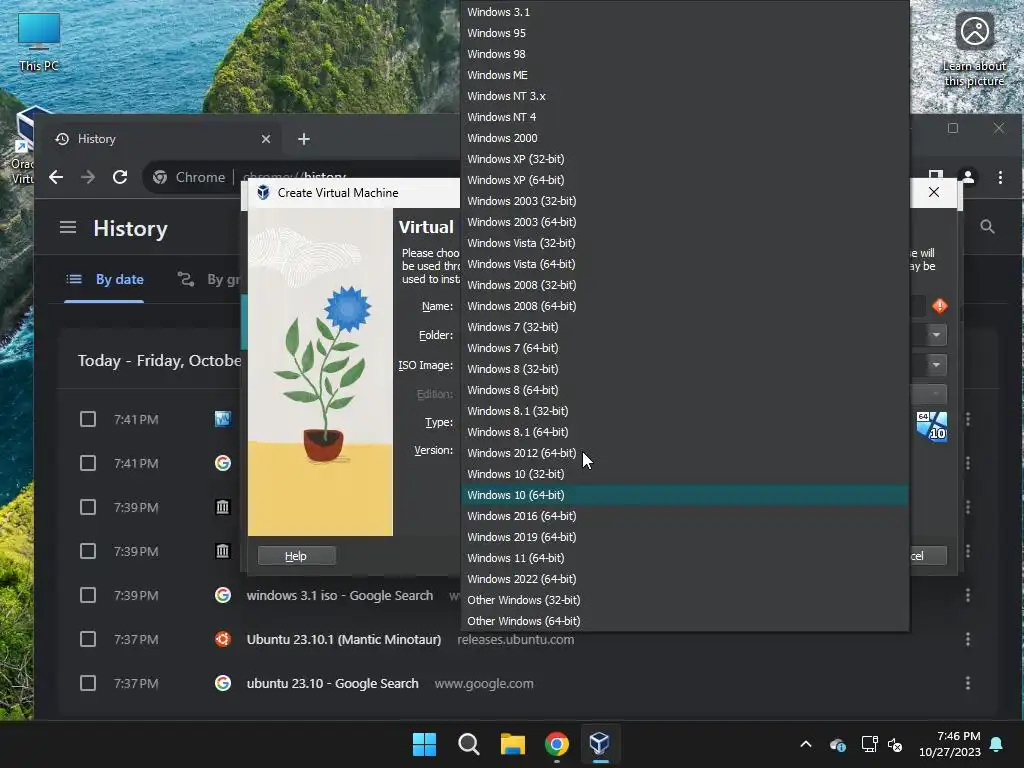
Task: Open Ubuntu 23.10.1 (Mantic Minotaur) link
Action: 344,639
